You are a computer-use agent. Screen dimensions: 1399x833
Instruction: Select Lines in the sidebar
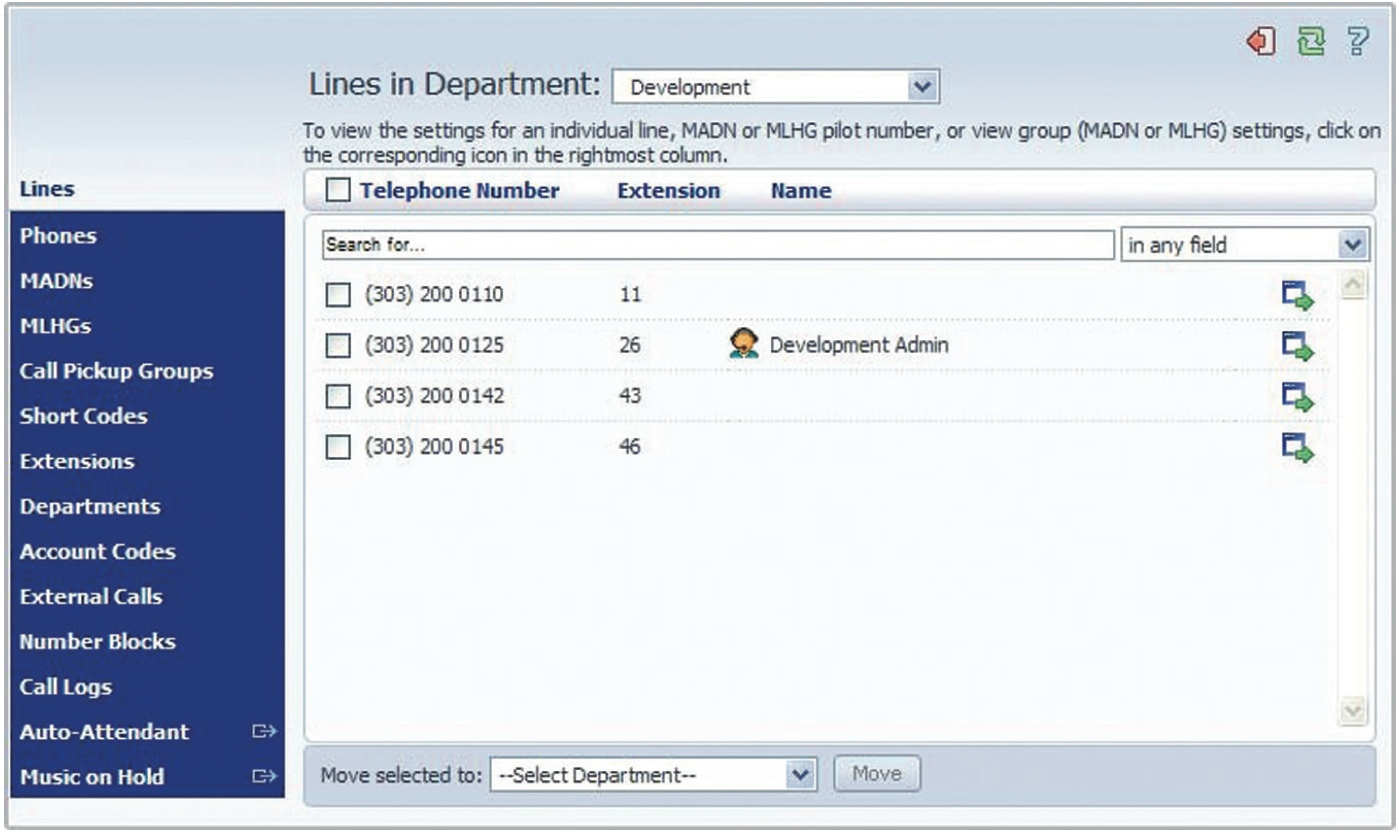47,189
